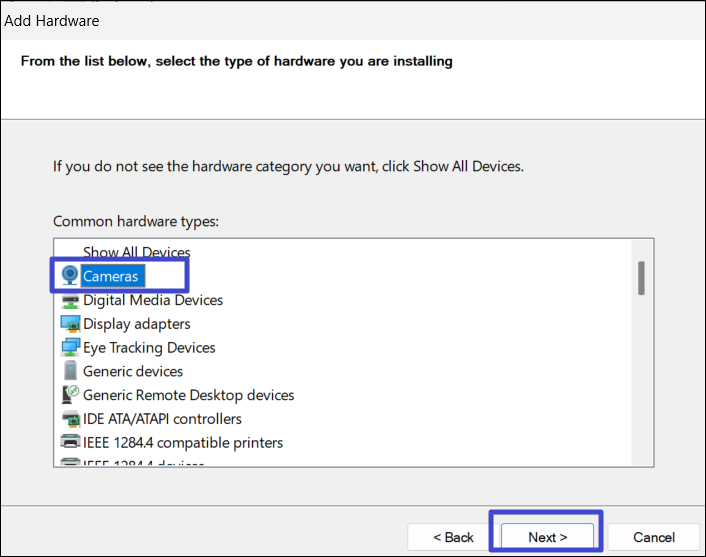
Task: Click the Generic Remote Desktop devices icon
Action: click(x=70, y=395)
